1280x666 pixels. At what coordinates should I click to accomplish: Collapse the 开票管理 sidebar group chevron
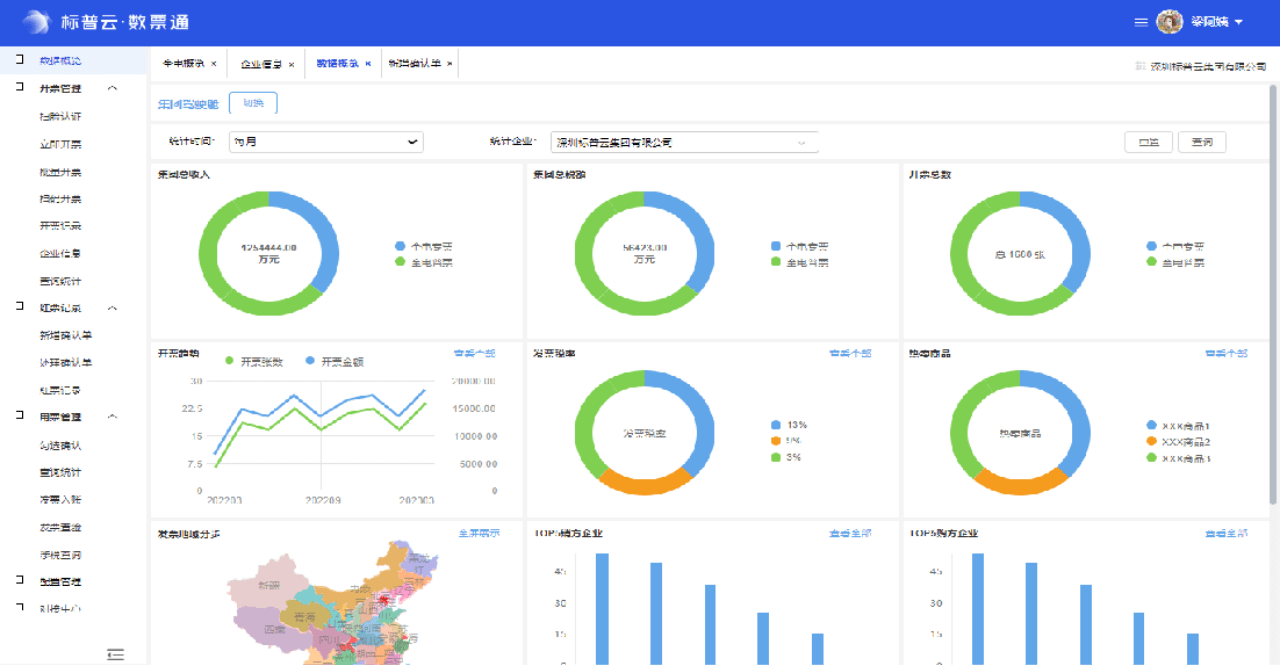[x=112, y=88]
